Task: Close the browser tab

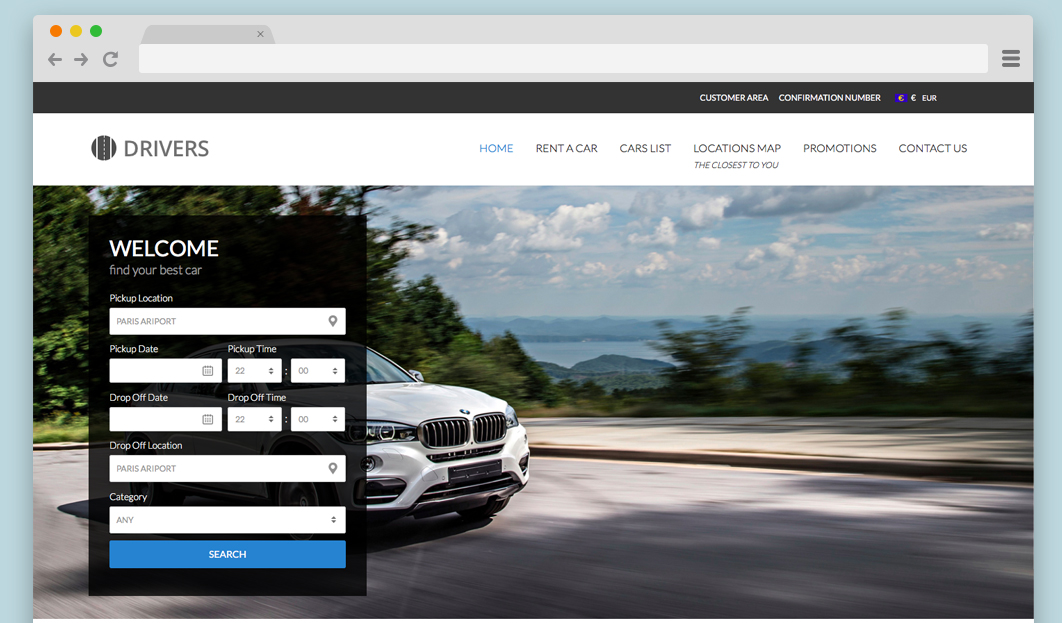Action: (x=260, y=34)
